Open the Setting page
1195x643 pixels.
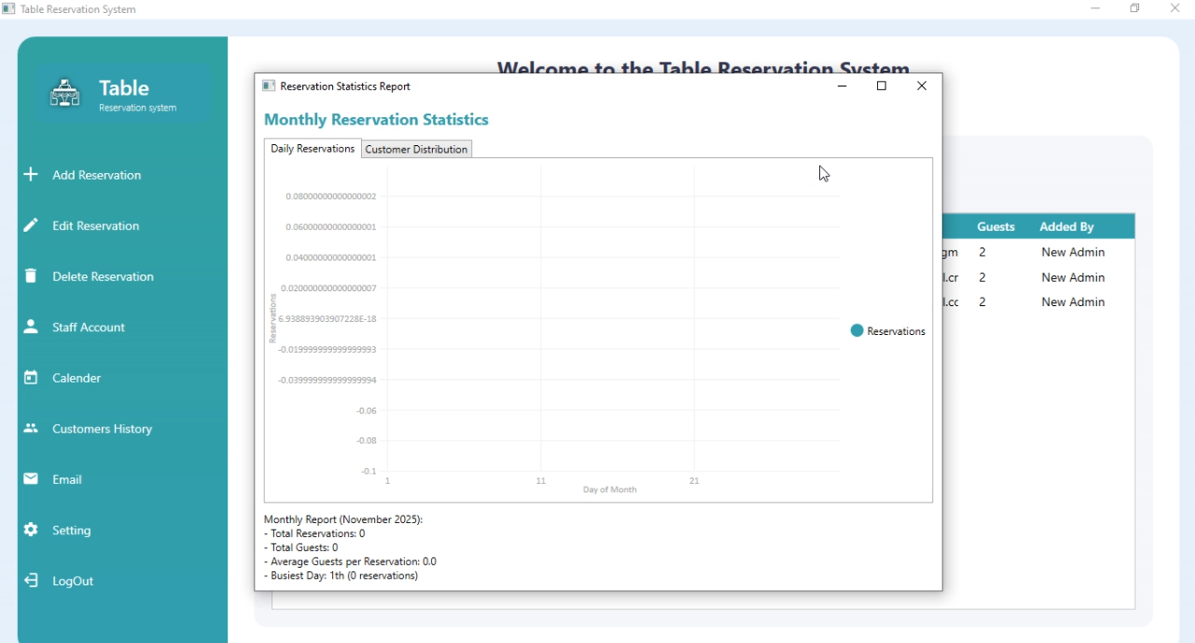click(72, 530)
